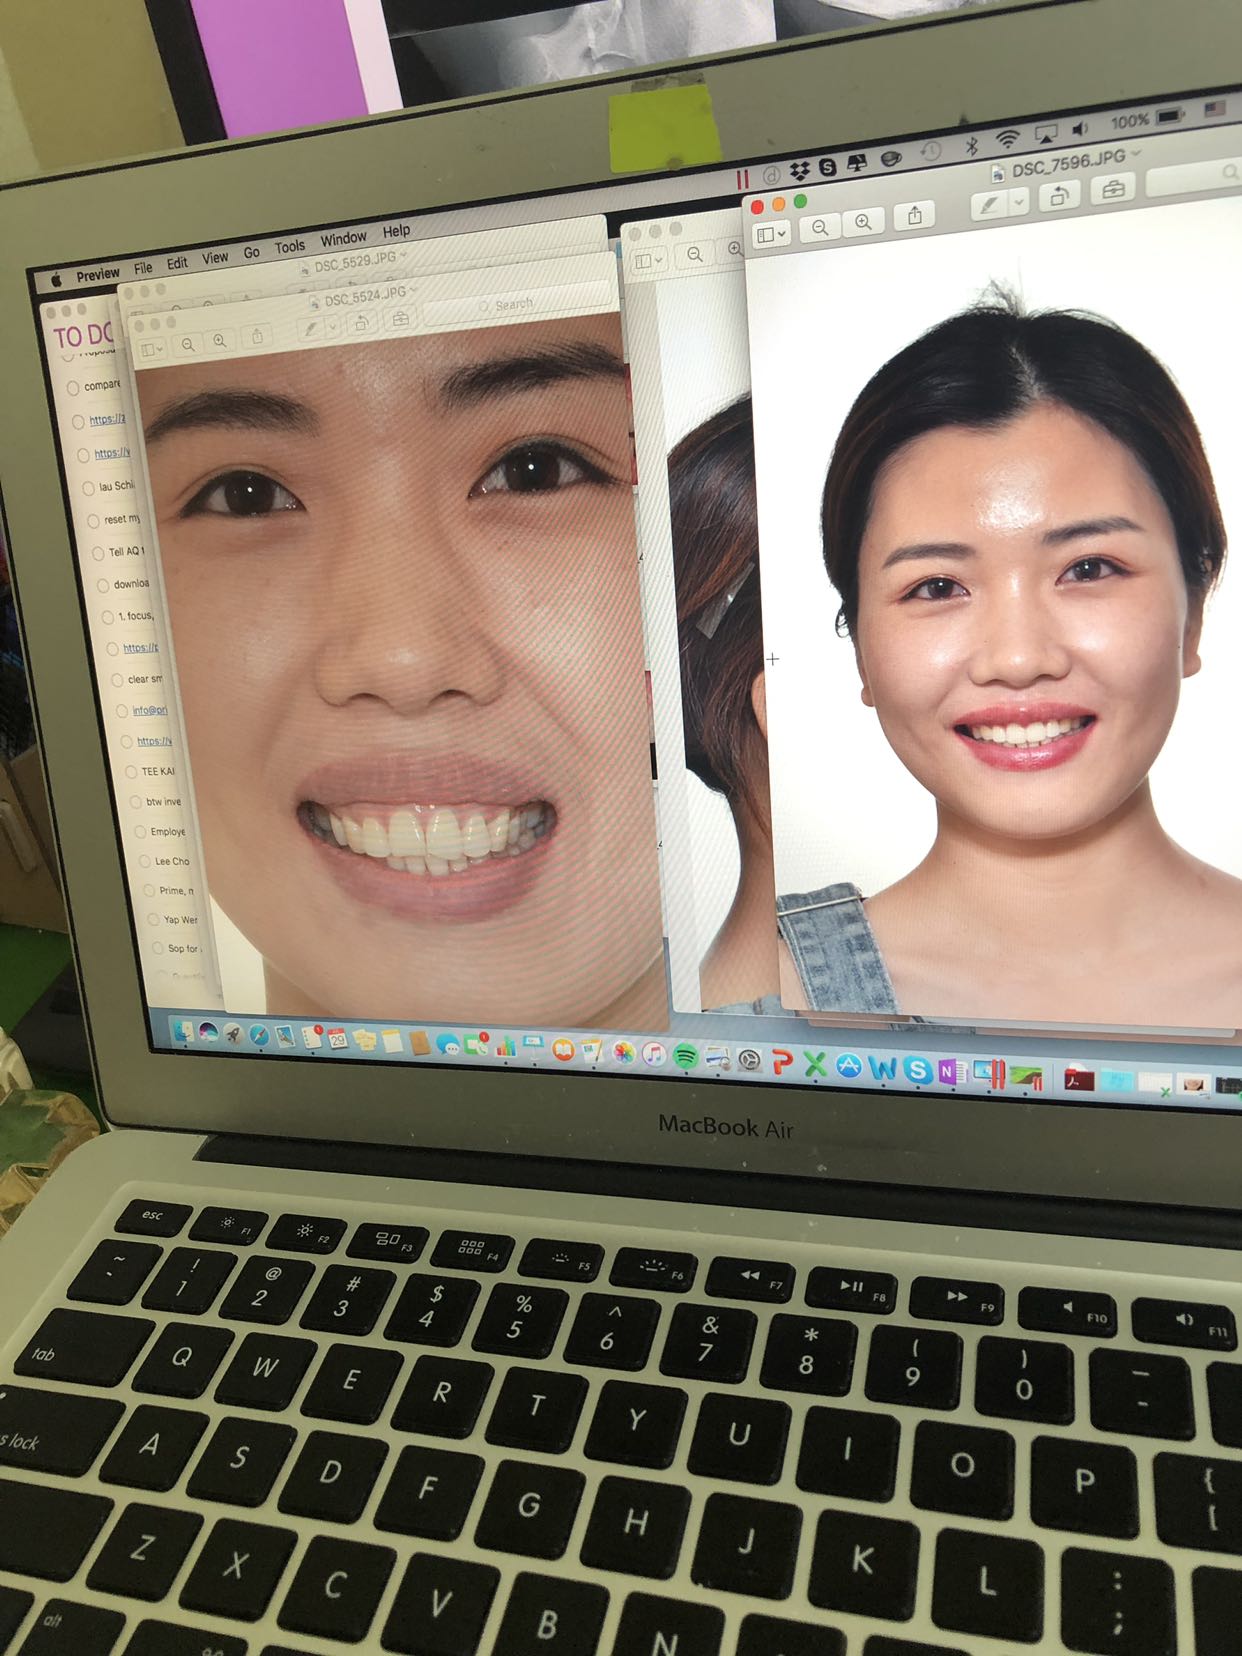Open the Dropbox menu bar icon
1242x1656 pixels.
tap(800, 171)
